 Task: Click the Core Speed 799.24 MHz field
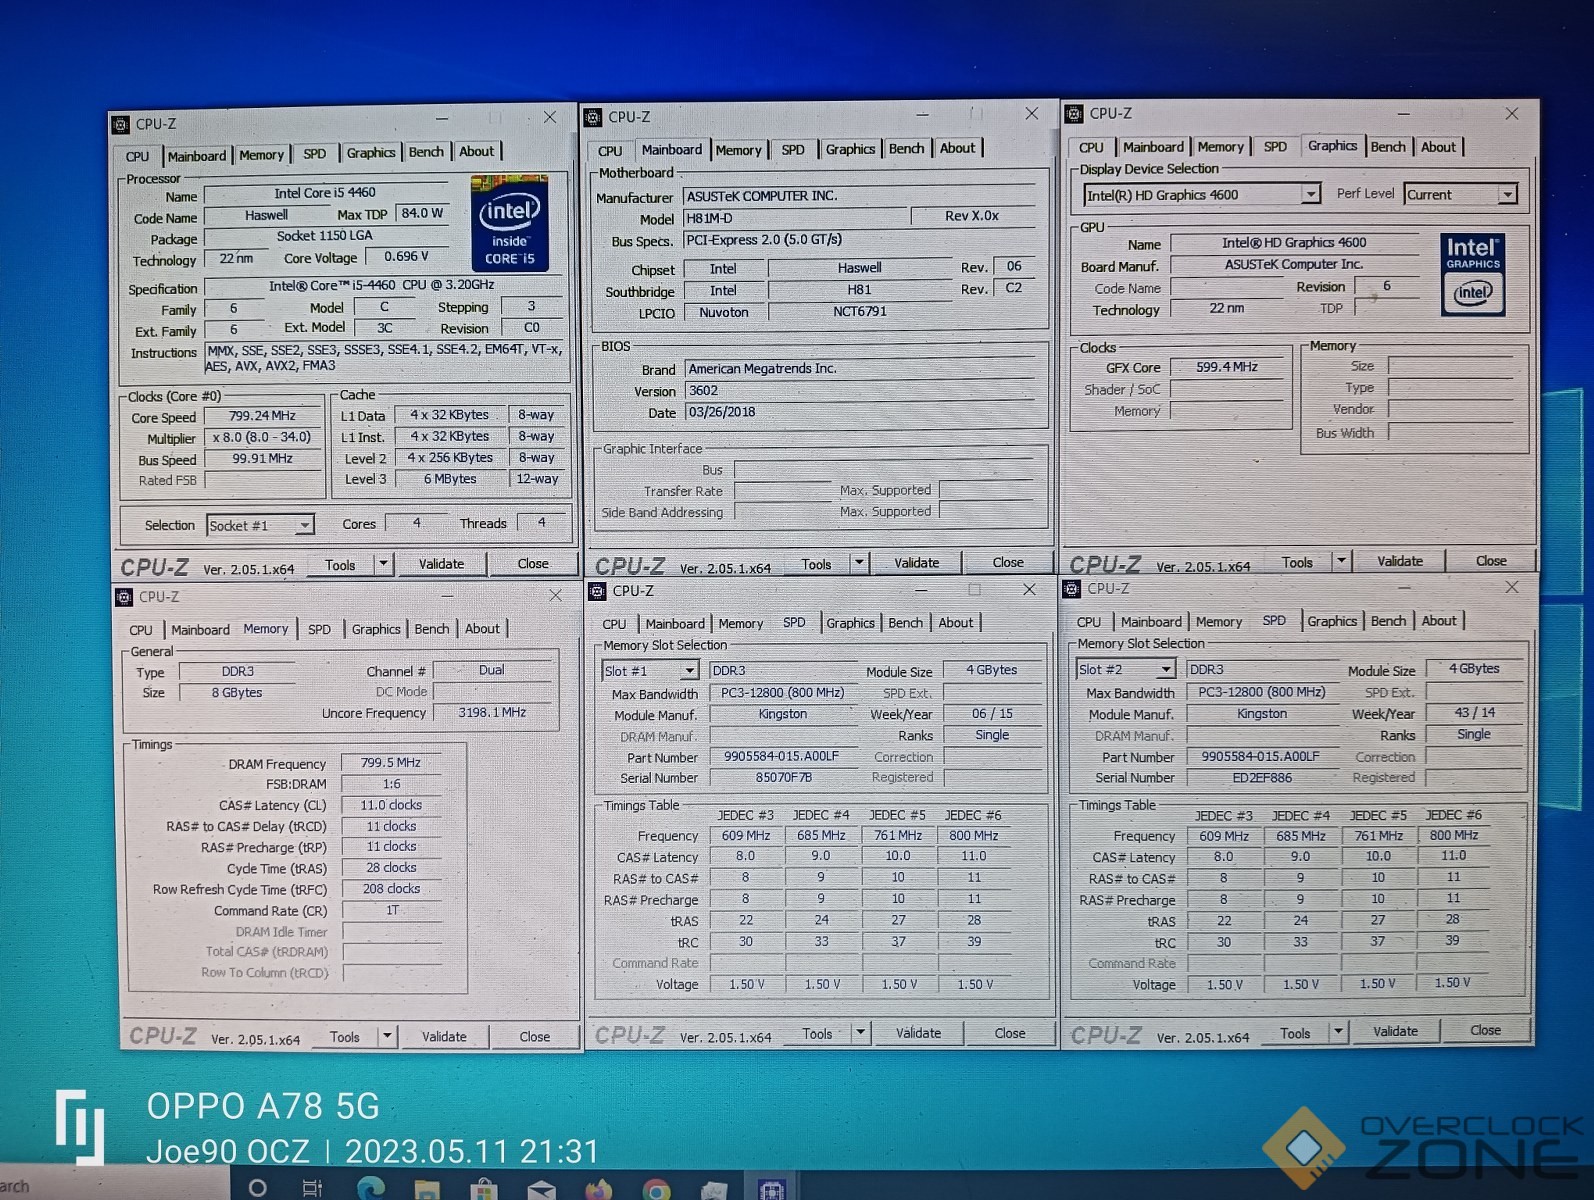pyautogui.click(x=262, y=416)
